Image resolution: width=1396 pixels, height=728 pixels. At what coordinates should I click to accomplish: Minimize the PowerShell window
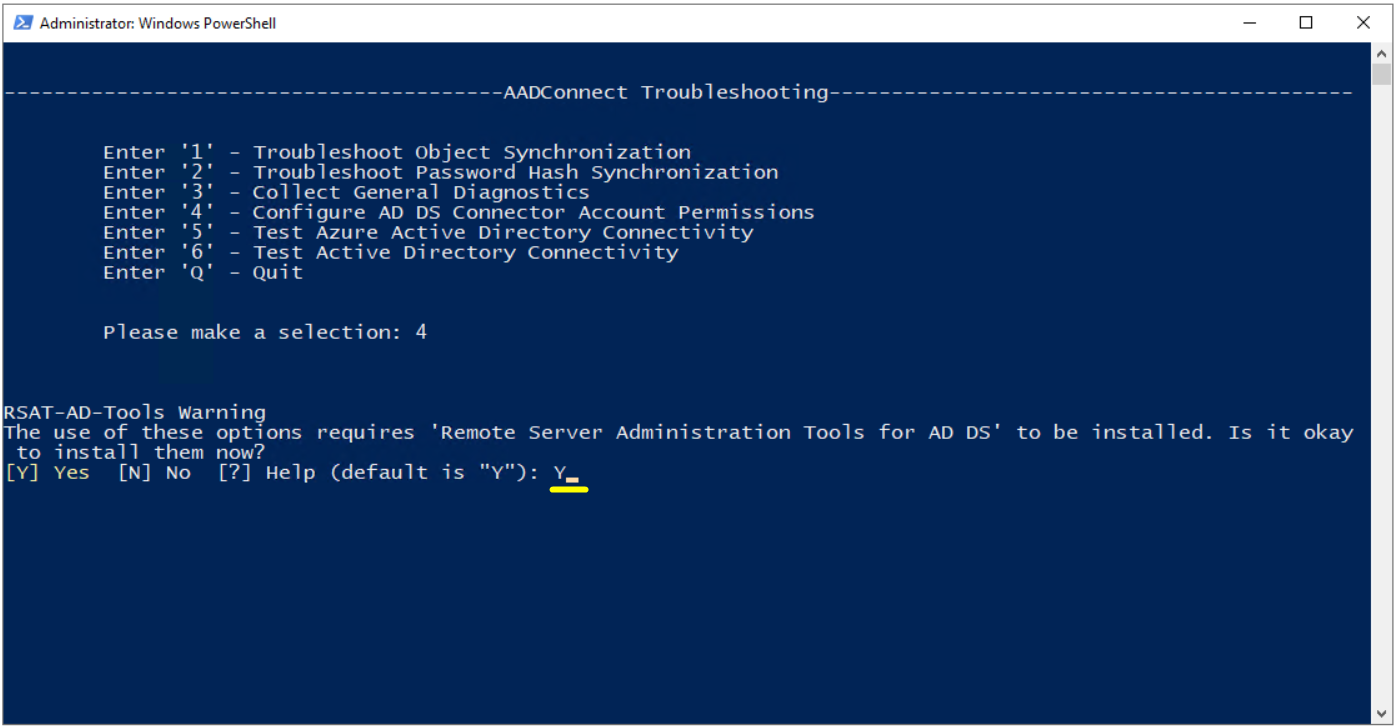pyautogui.click(x=1249, y=22)
